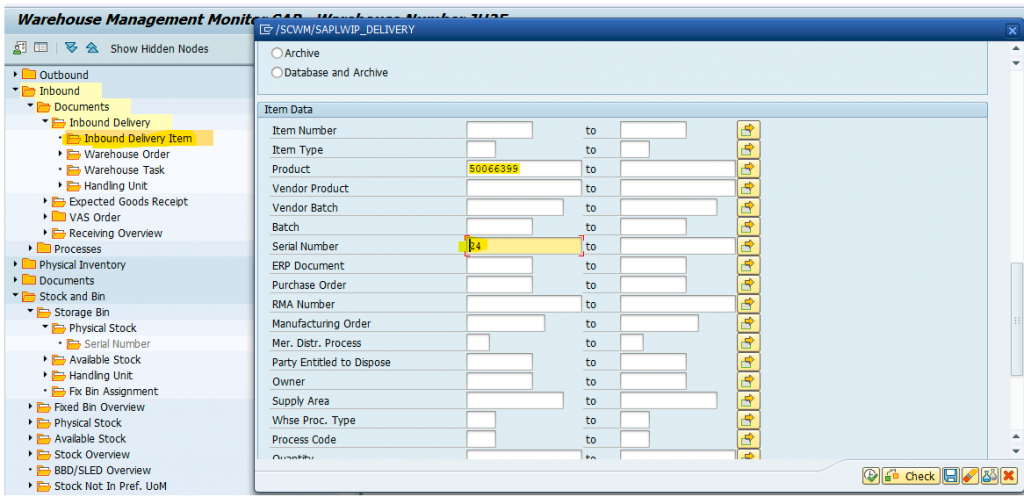Select the Warehouse Task tree entry
Image resolution: width=1024 pixels, height=497 pixels.
pos(124,170)
